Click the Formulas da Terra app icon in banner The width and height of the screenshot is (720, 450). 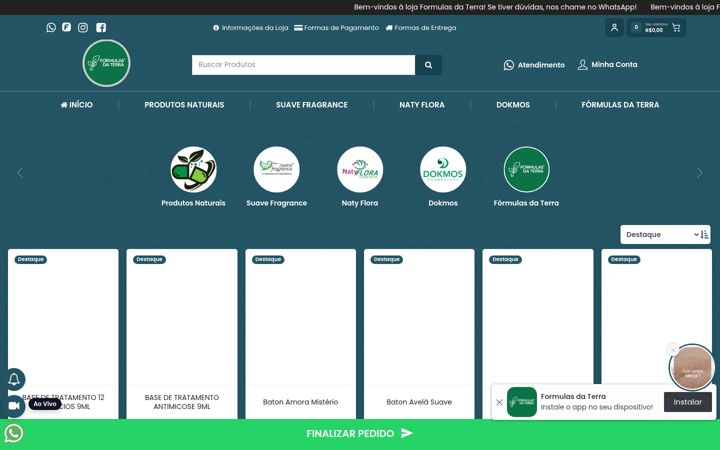click(522, 402)
